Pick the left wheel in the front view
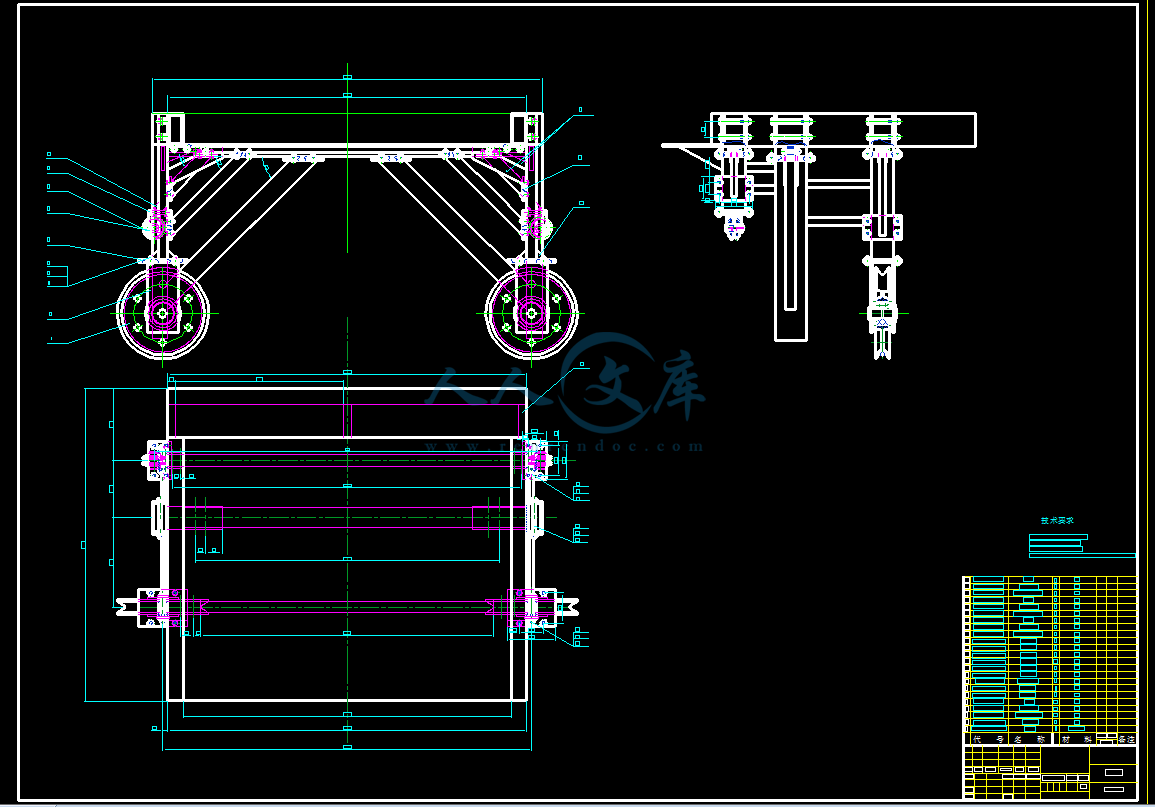 [163, 313]
